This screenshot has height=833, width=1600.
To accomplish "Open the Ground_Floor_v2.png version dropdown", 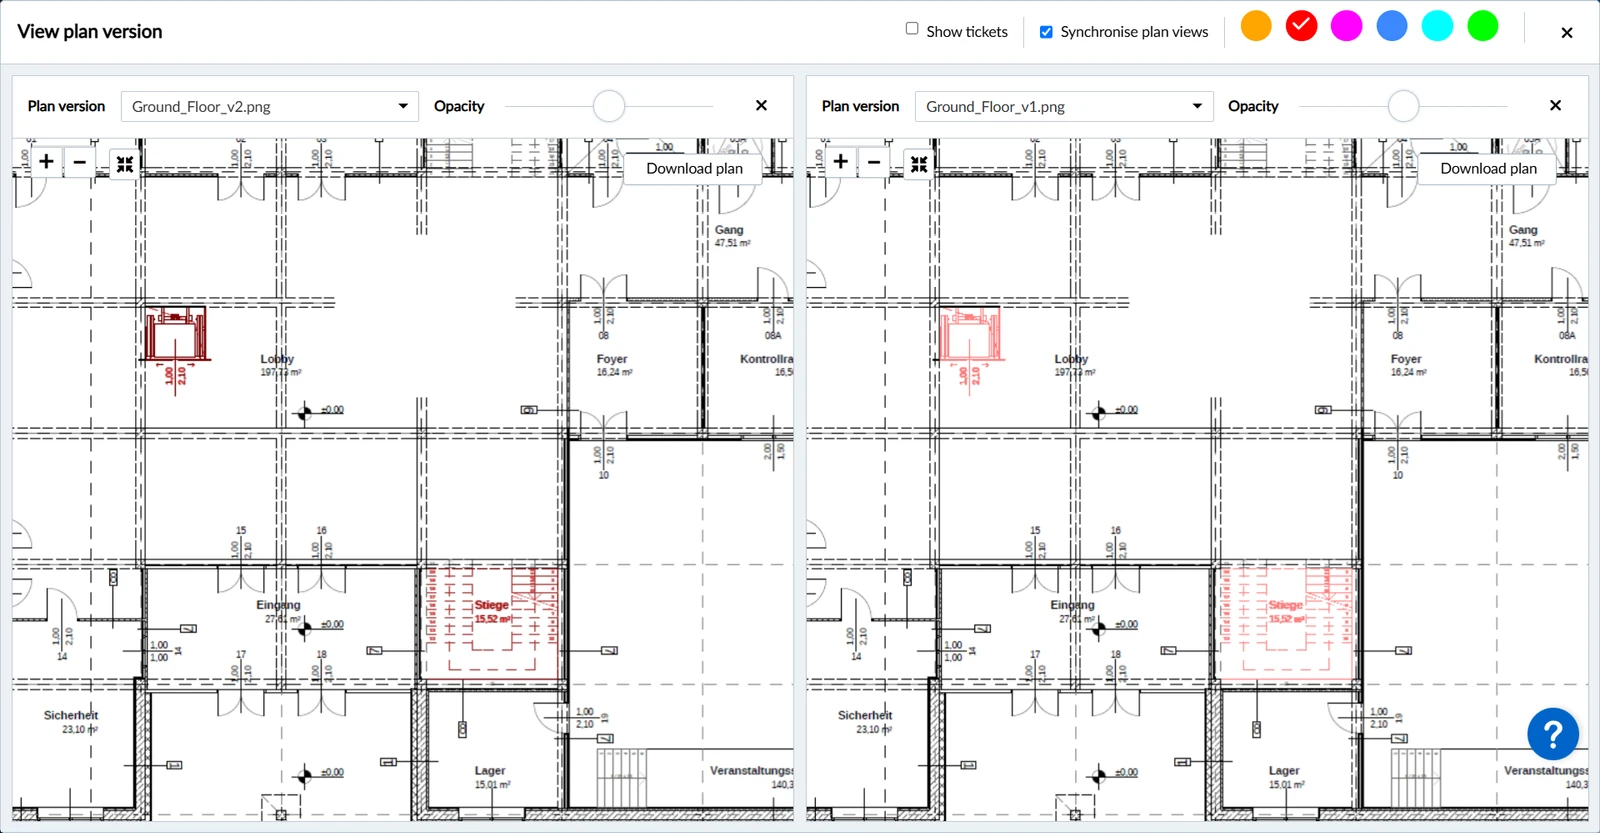I will coord(269,106).
